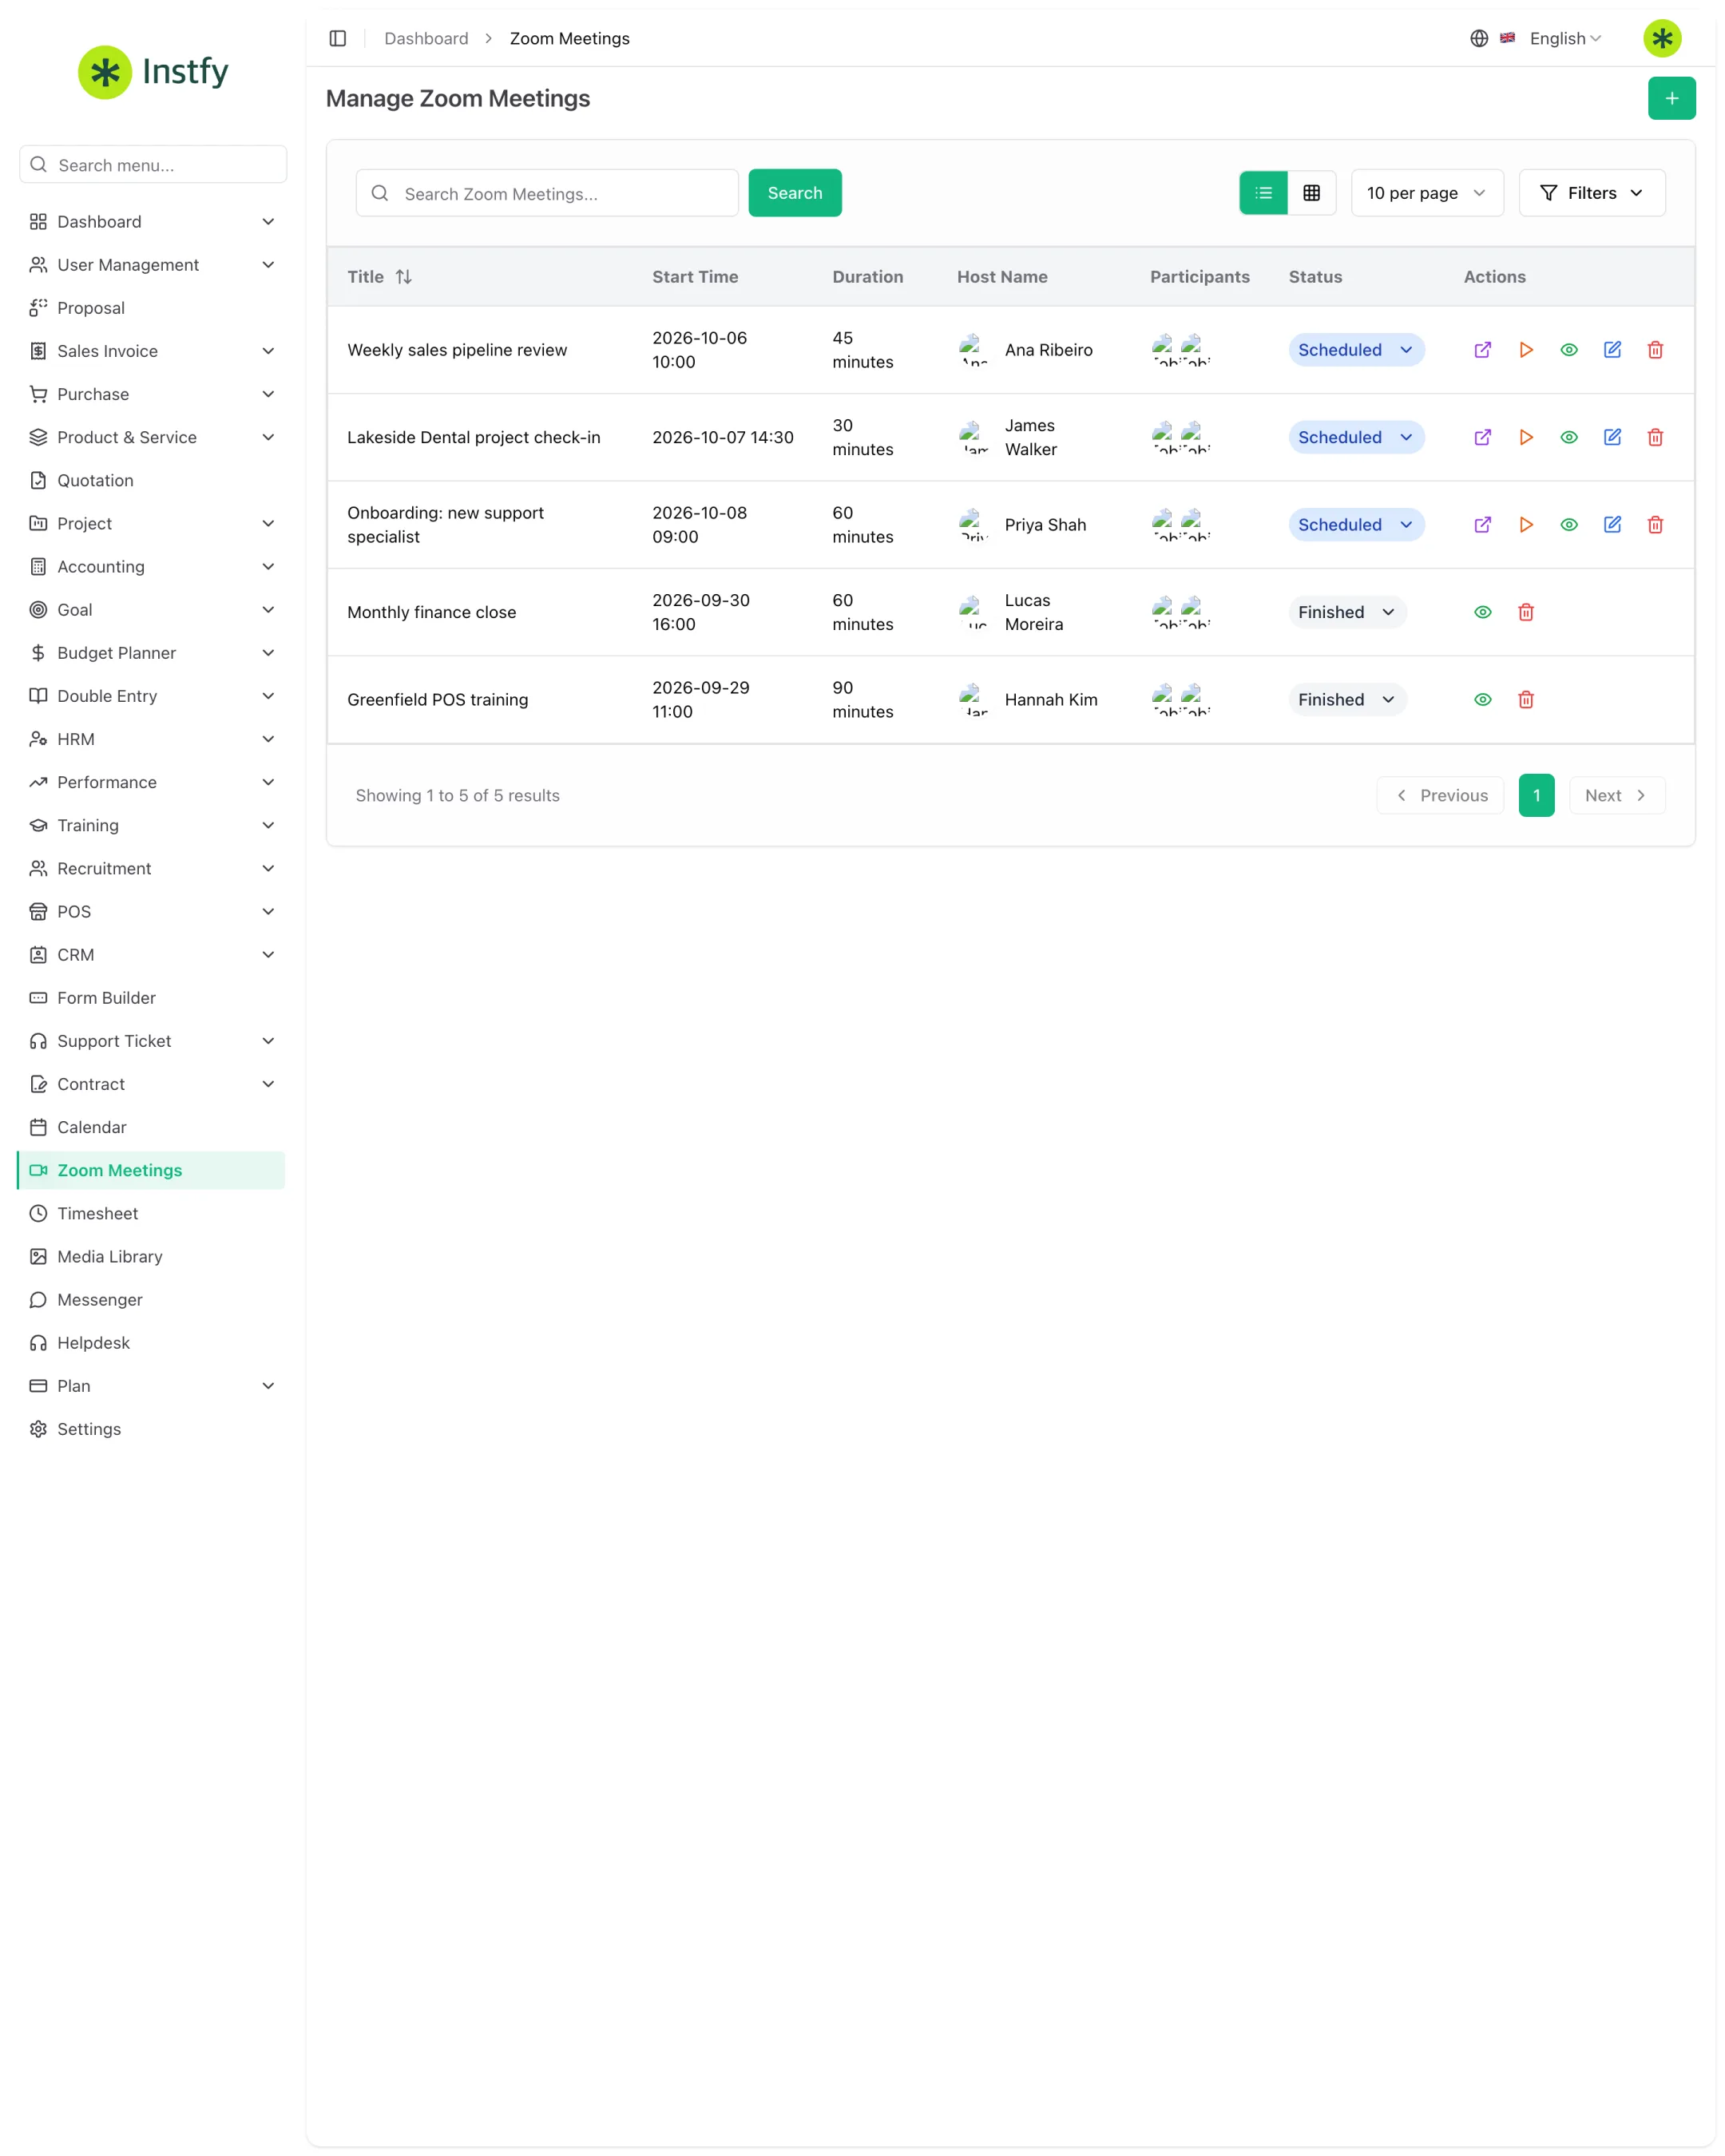The height and width of the screenshot is (2156, 1725).
Task: Focus the Search Zoom Meetings field
Action: click(547, 193)
